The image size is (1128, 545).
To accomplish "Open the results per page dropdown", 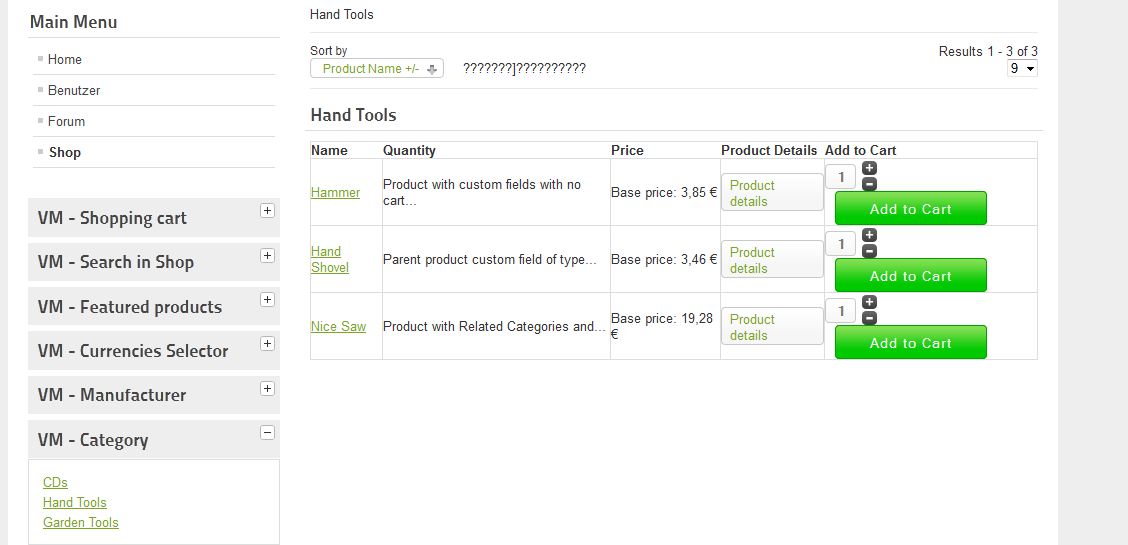I will click(x=1022, y=68).
